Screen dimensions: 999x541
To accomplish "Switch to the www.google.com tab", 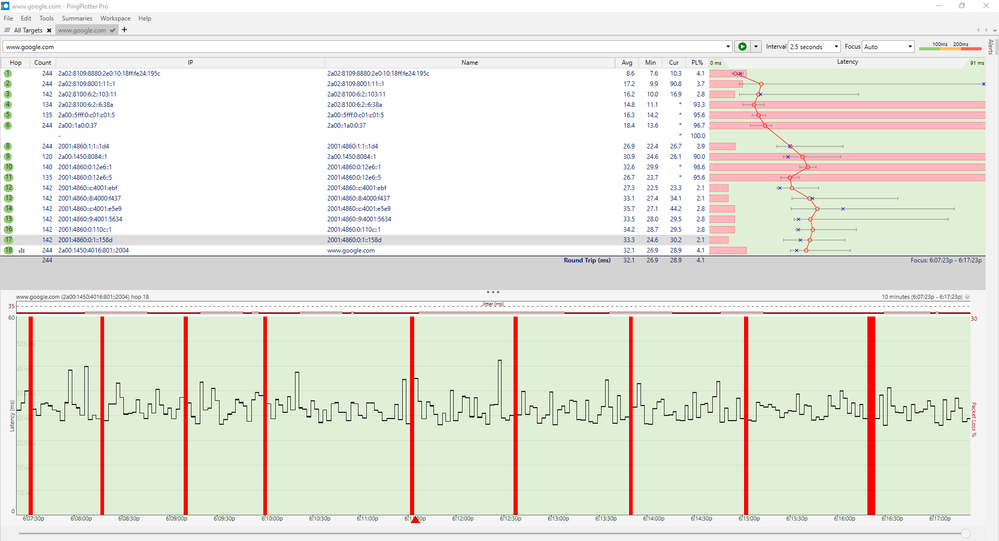I will pyautogui.click(x=82, y=30).
